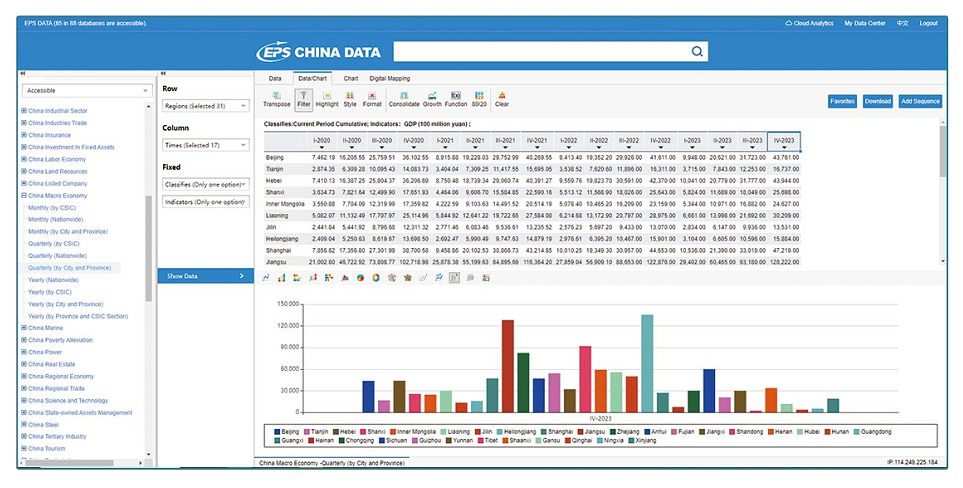This screenshot has height=488, width=963.
Task: Collapse the Row/Column settings panel arrows
Action: point(163,73)
